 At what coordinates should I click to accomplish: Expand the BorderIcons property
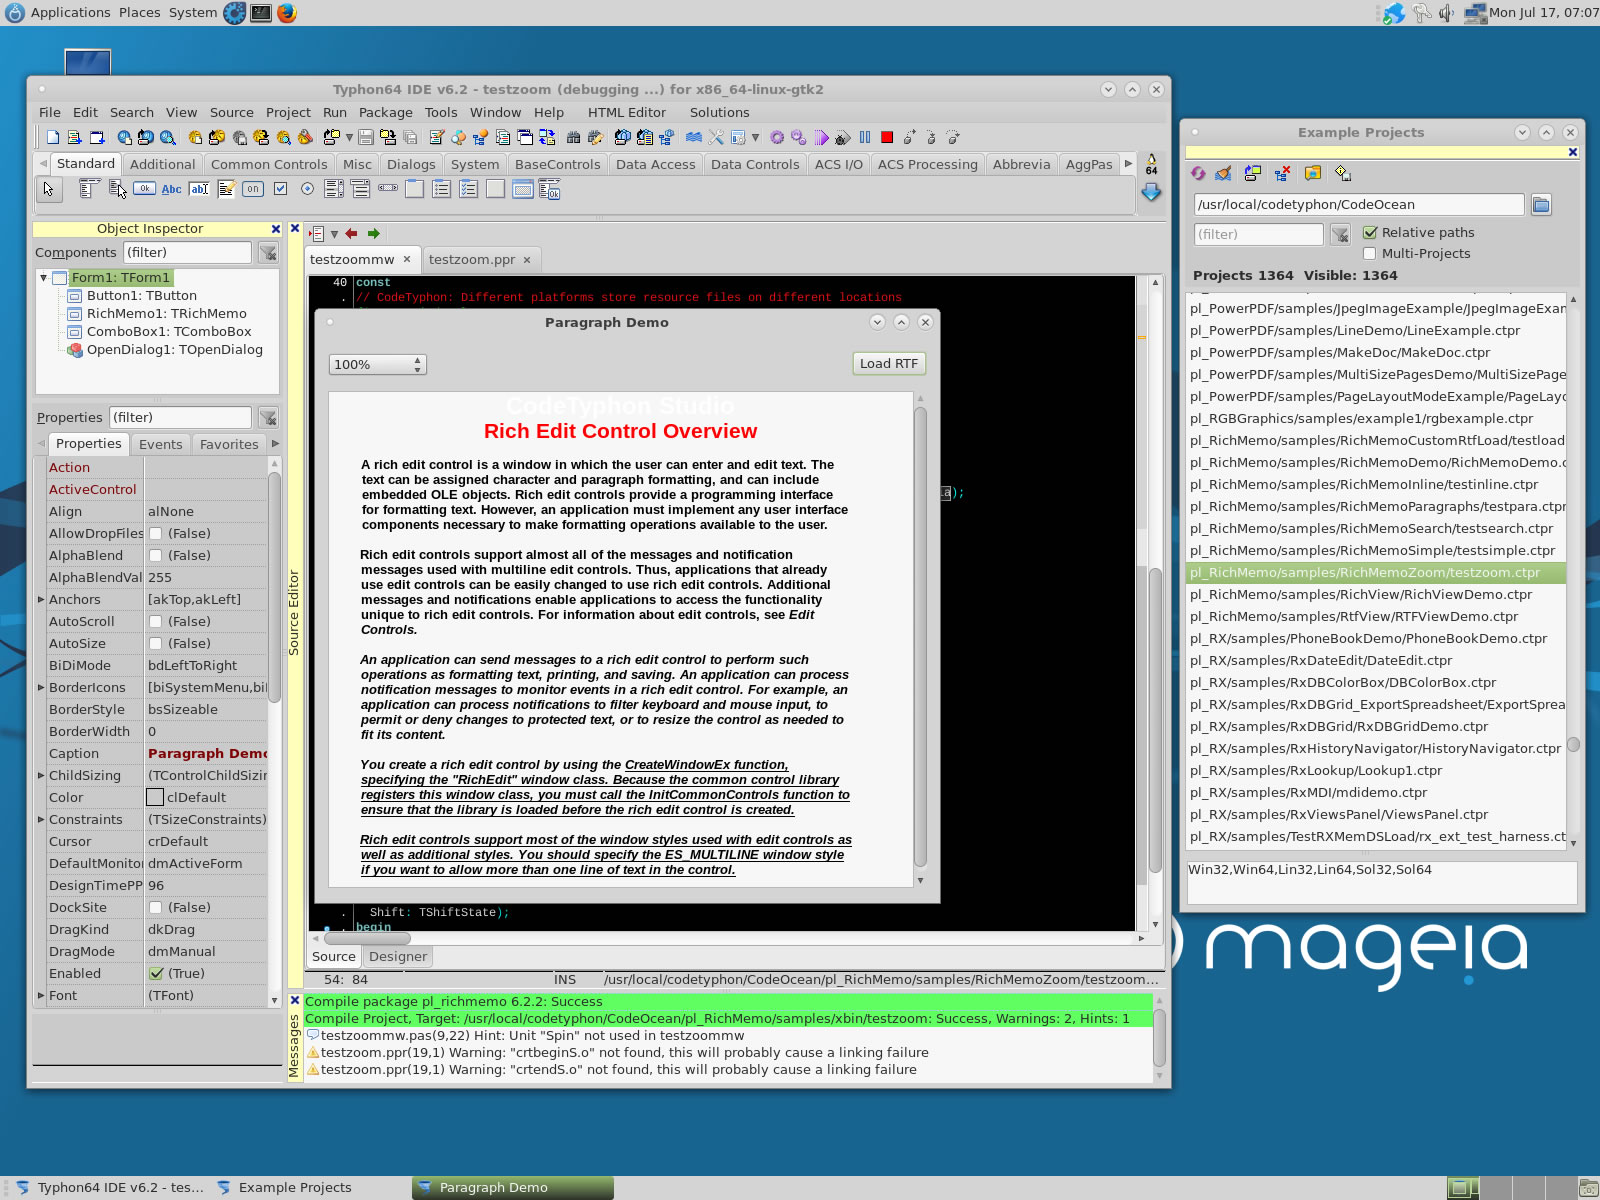point(41,687)
